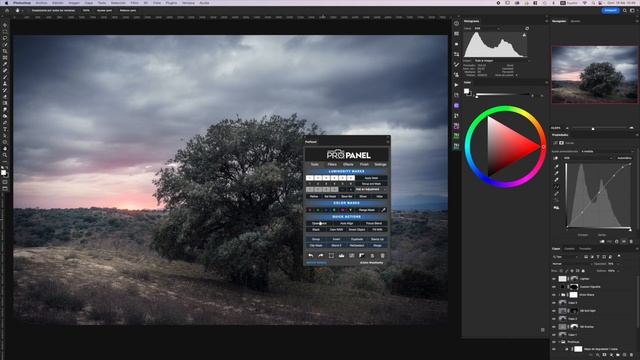Open the RGB channel dropdown in Curves
This screenshot has height=360, width=640.
click(588, 158)
